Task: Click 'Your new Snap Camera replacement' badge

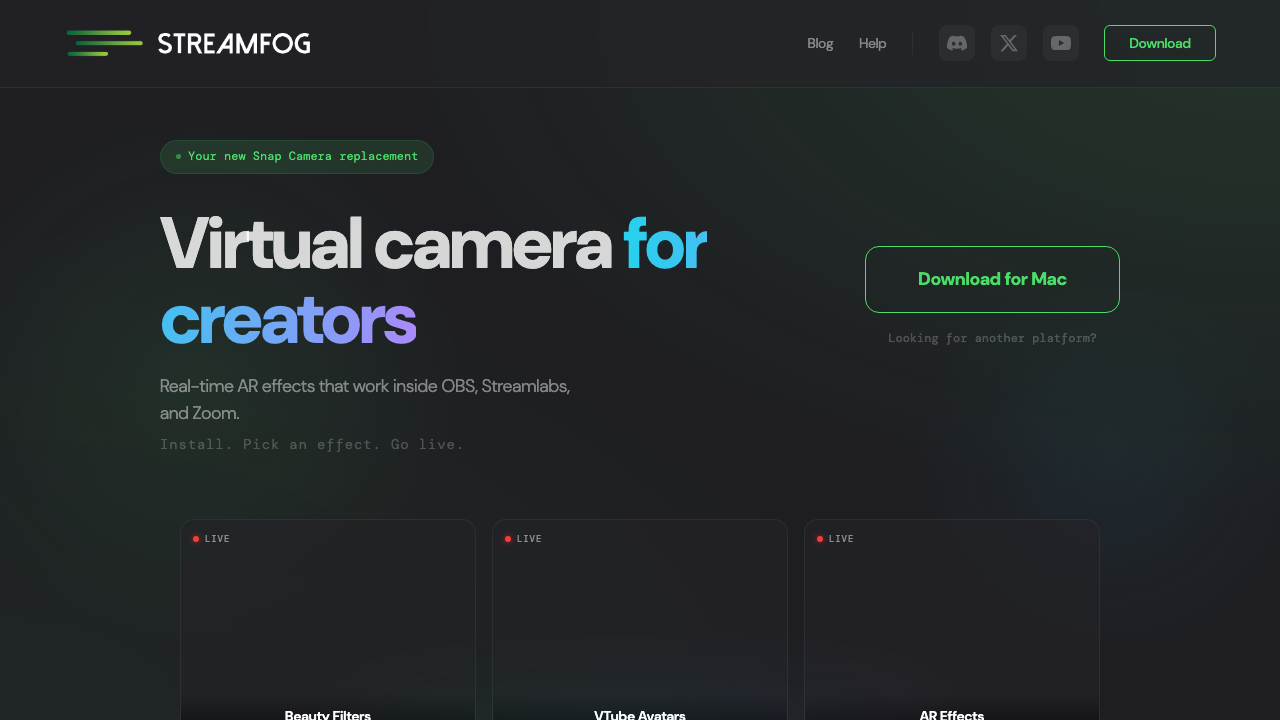Action: (x=297, y=156)
